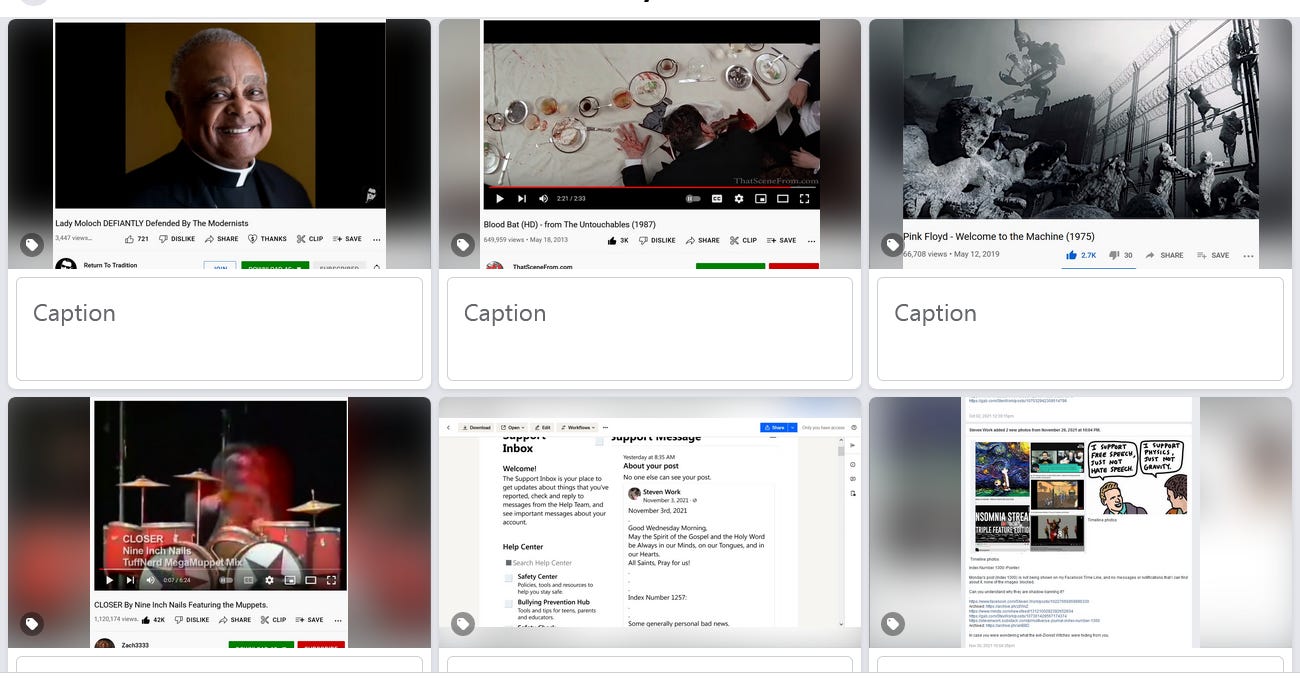Fullscreen icon in Blood Bat player
The width and height of the screenshot is (1300, 683).
click(805, 199)
